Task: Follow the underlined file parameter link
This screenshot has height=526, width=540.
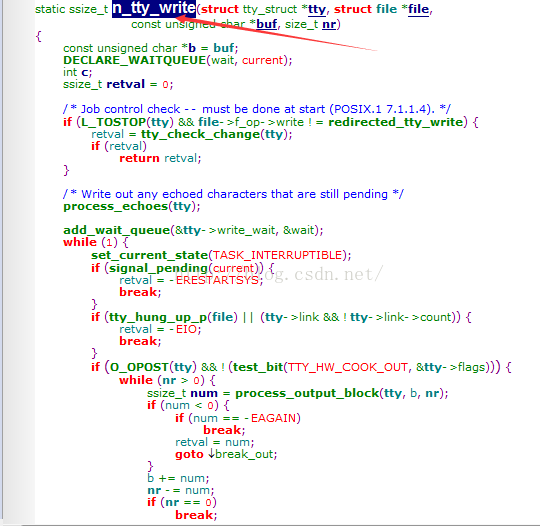Action: point(418,9)
